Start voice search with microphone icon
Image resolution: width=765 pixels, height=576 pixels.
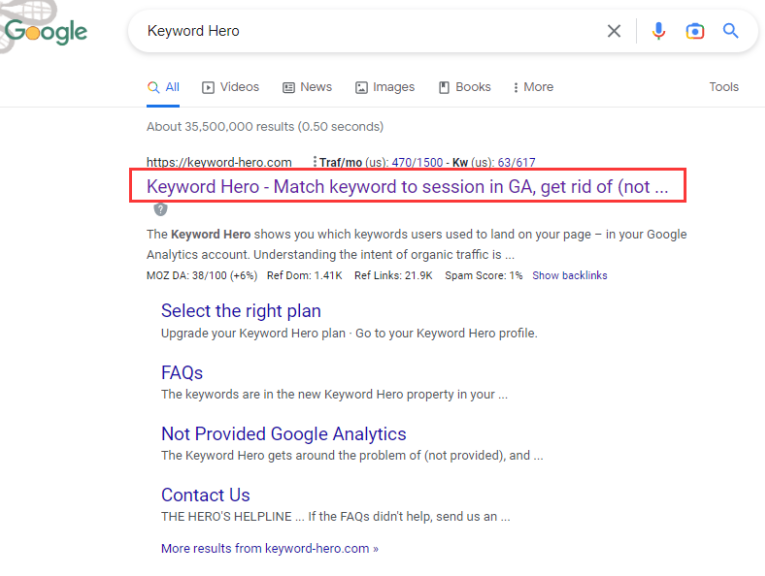coord(658,31)
